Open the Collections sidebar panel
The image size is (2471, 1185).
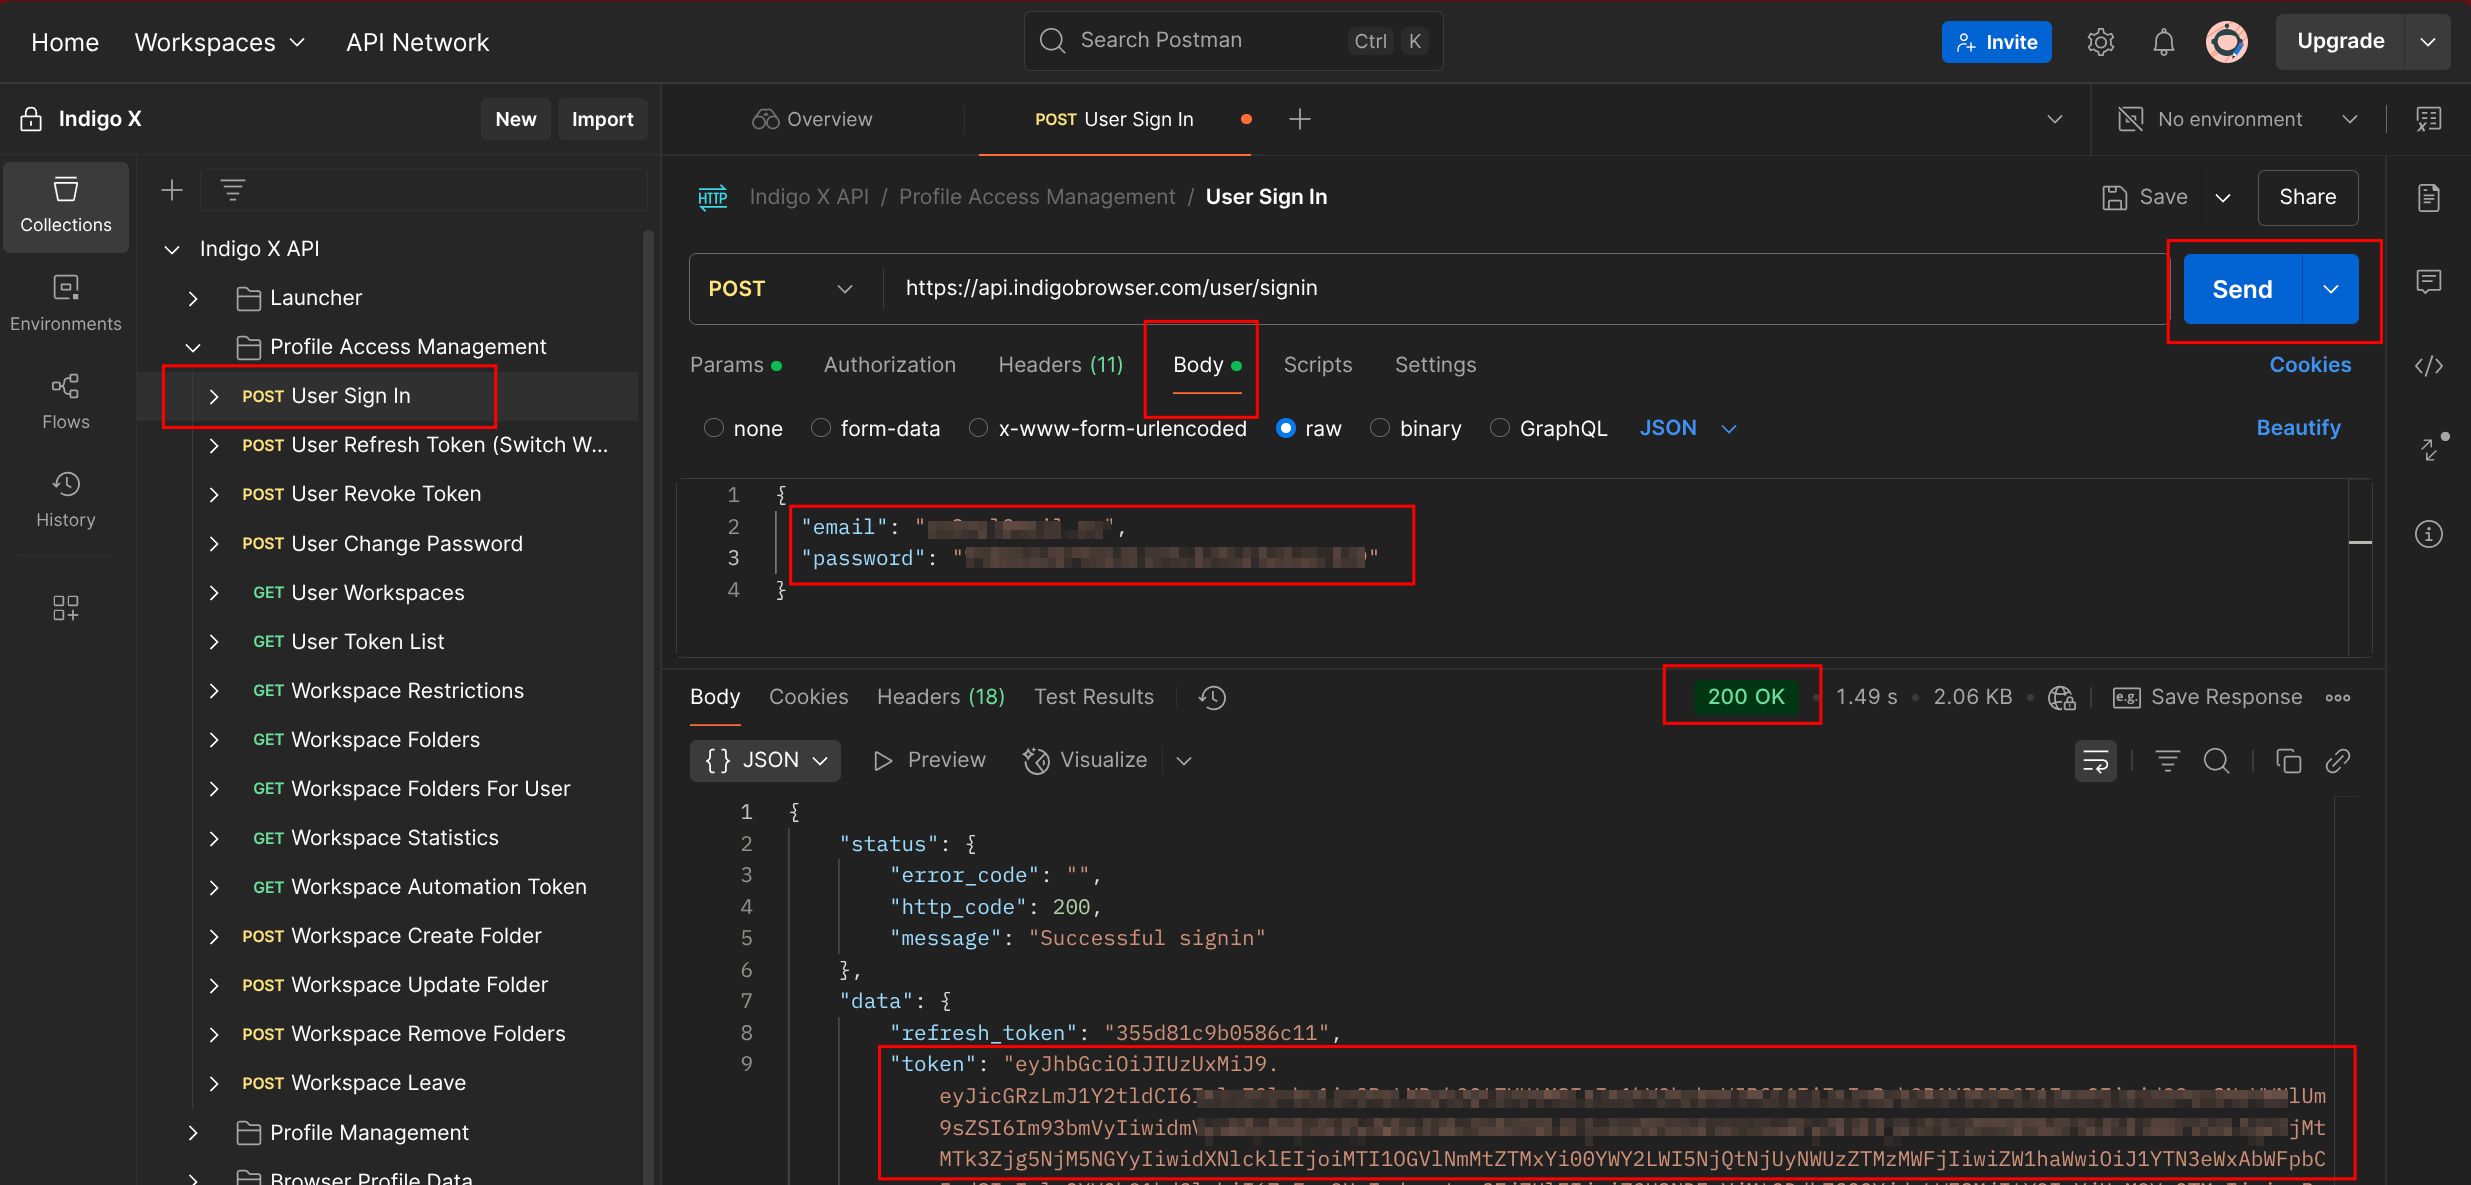(x=66, y=206)
